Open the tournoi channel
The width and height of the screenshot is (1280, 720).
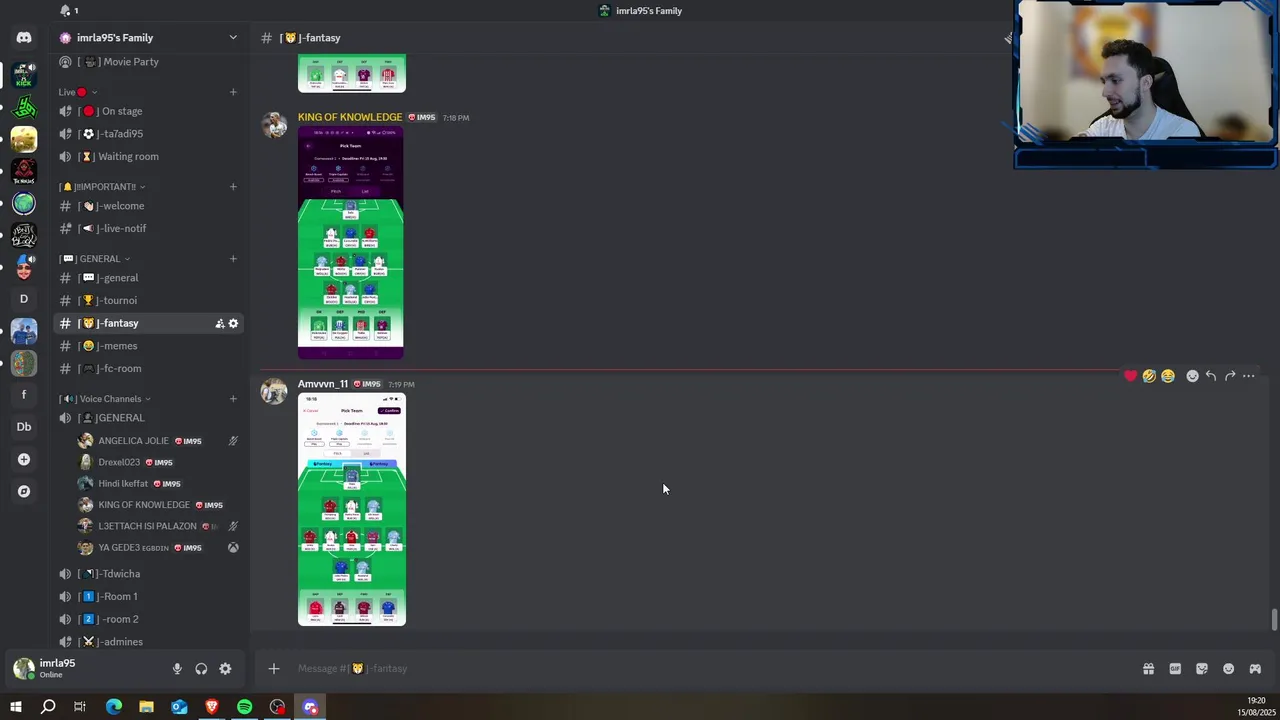point(150,301)
